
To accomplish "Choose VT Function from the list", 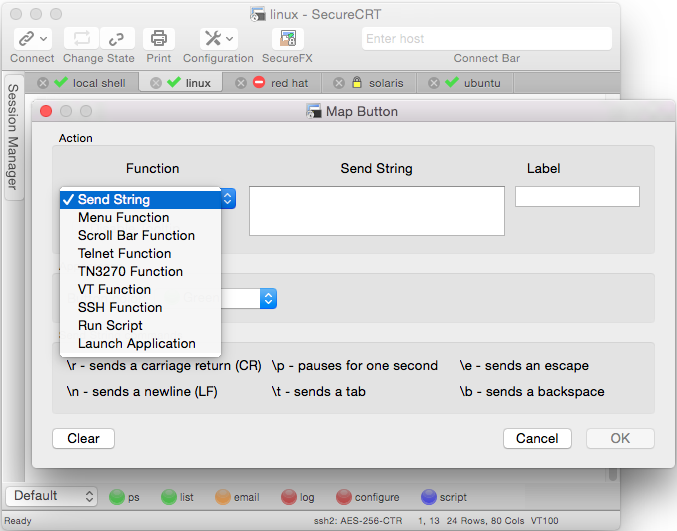I will pos(140,290).
